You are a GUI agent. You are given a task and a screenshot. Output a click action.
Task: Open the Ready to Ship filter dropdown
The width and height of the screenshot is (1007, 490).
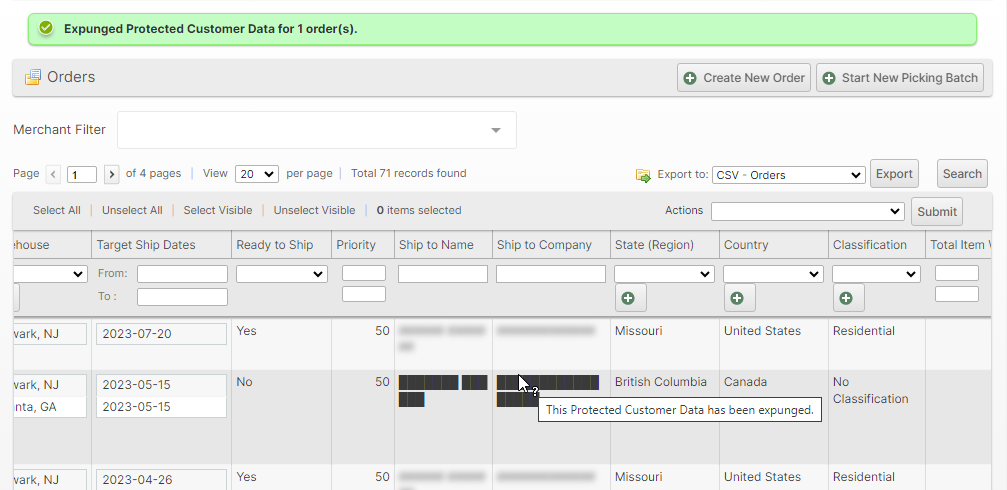point(281,274)
